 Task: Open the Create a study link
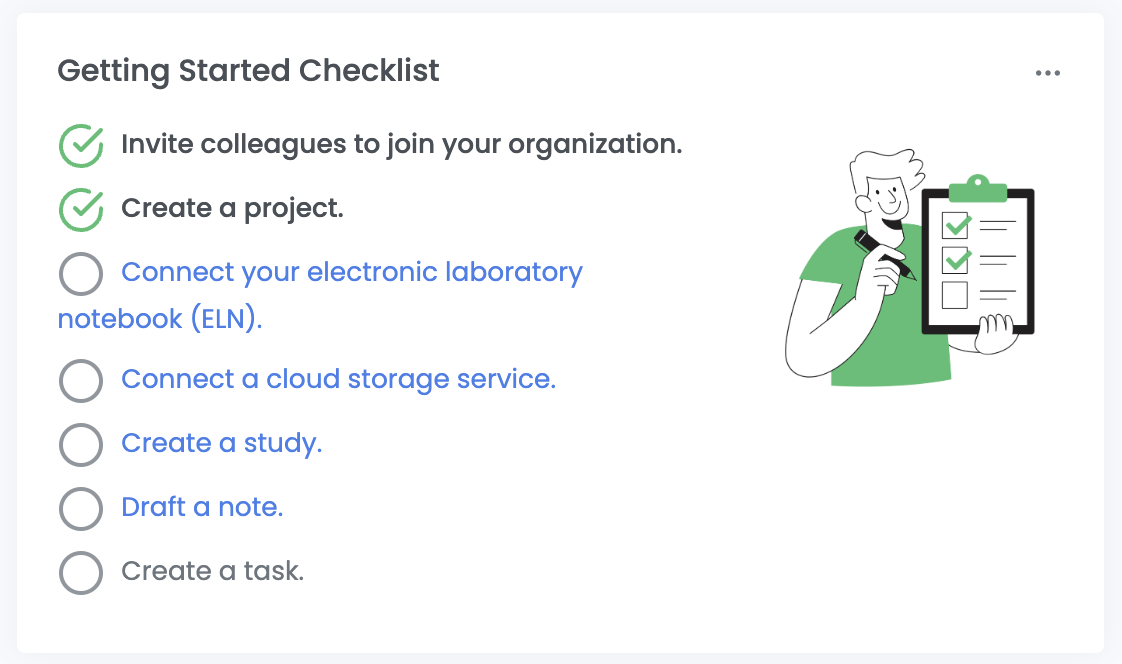point(221,444)
